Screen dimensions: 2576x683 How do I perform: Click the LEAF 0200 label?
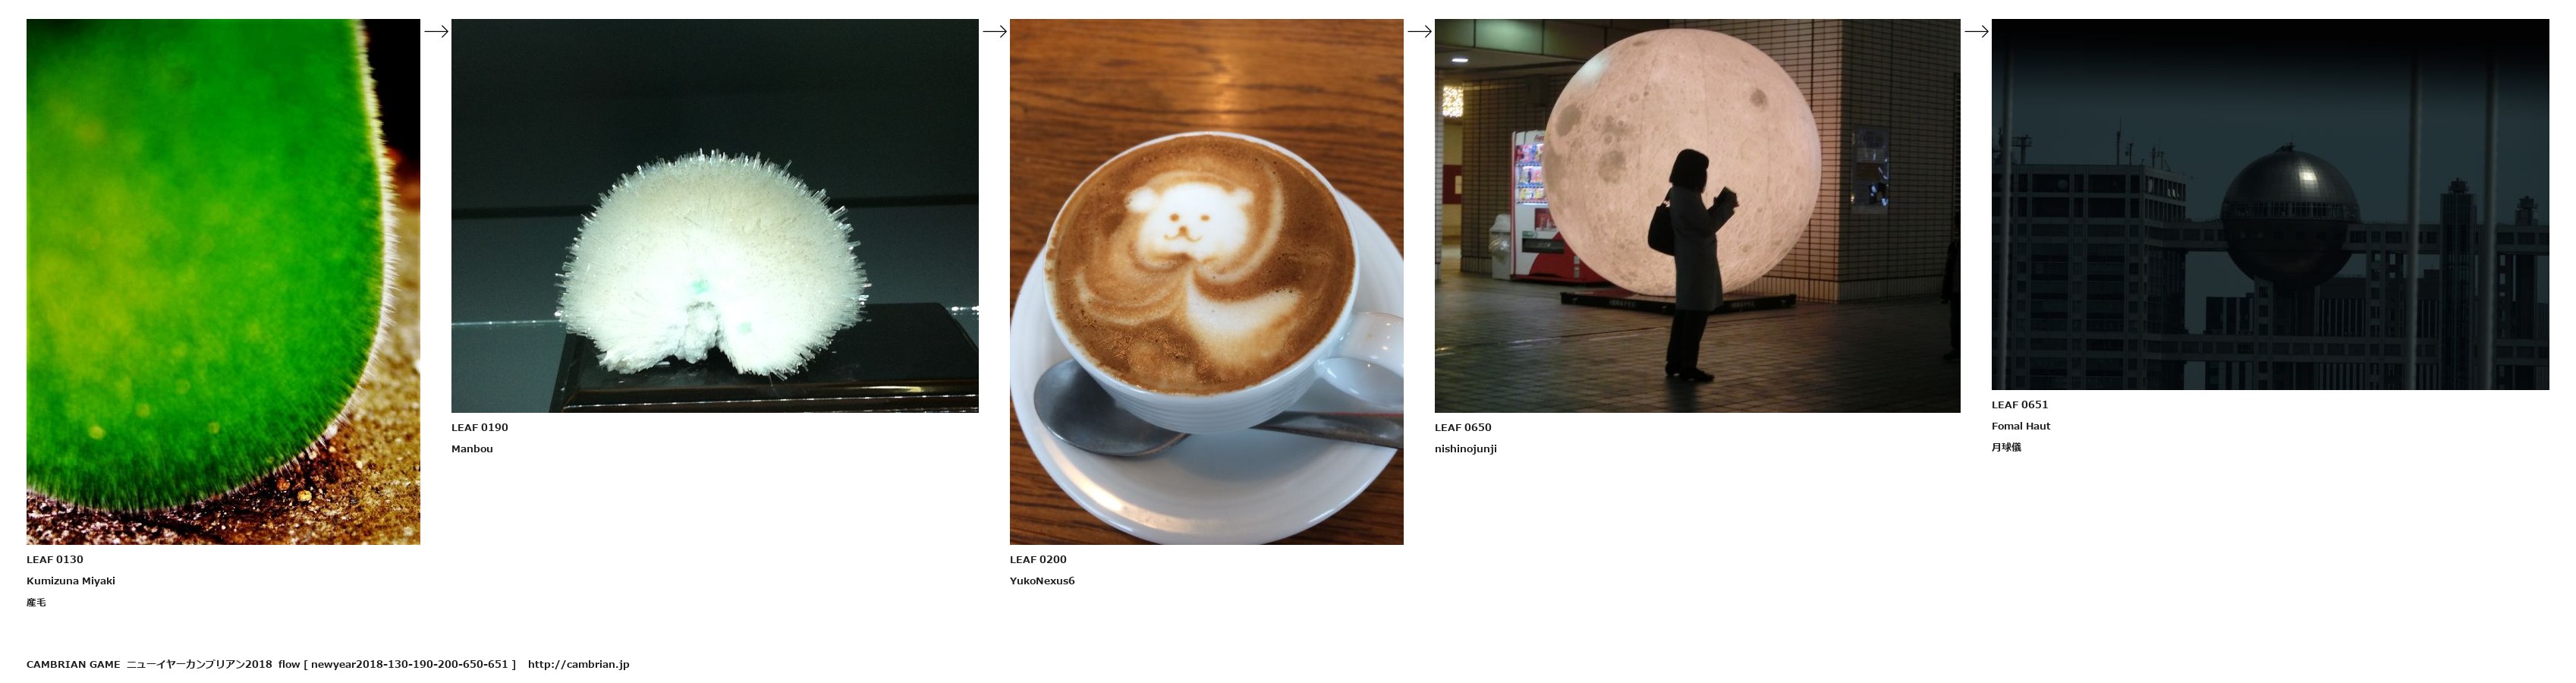click(1038, 559)
